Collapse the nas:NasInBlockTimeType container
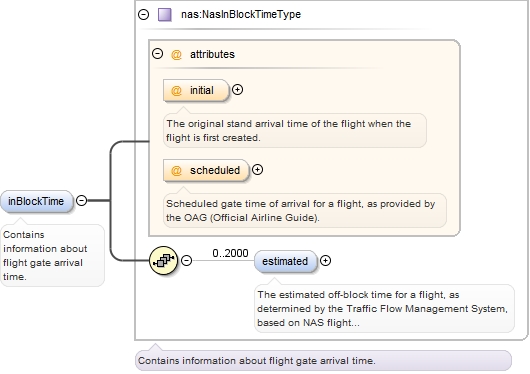This screenshot has height=374, width=530. pyautogui.click(x=144, y=14)
